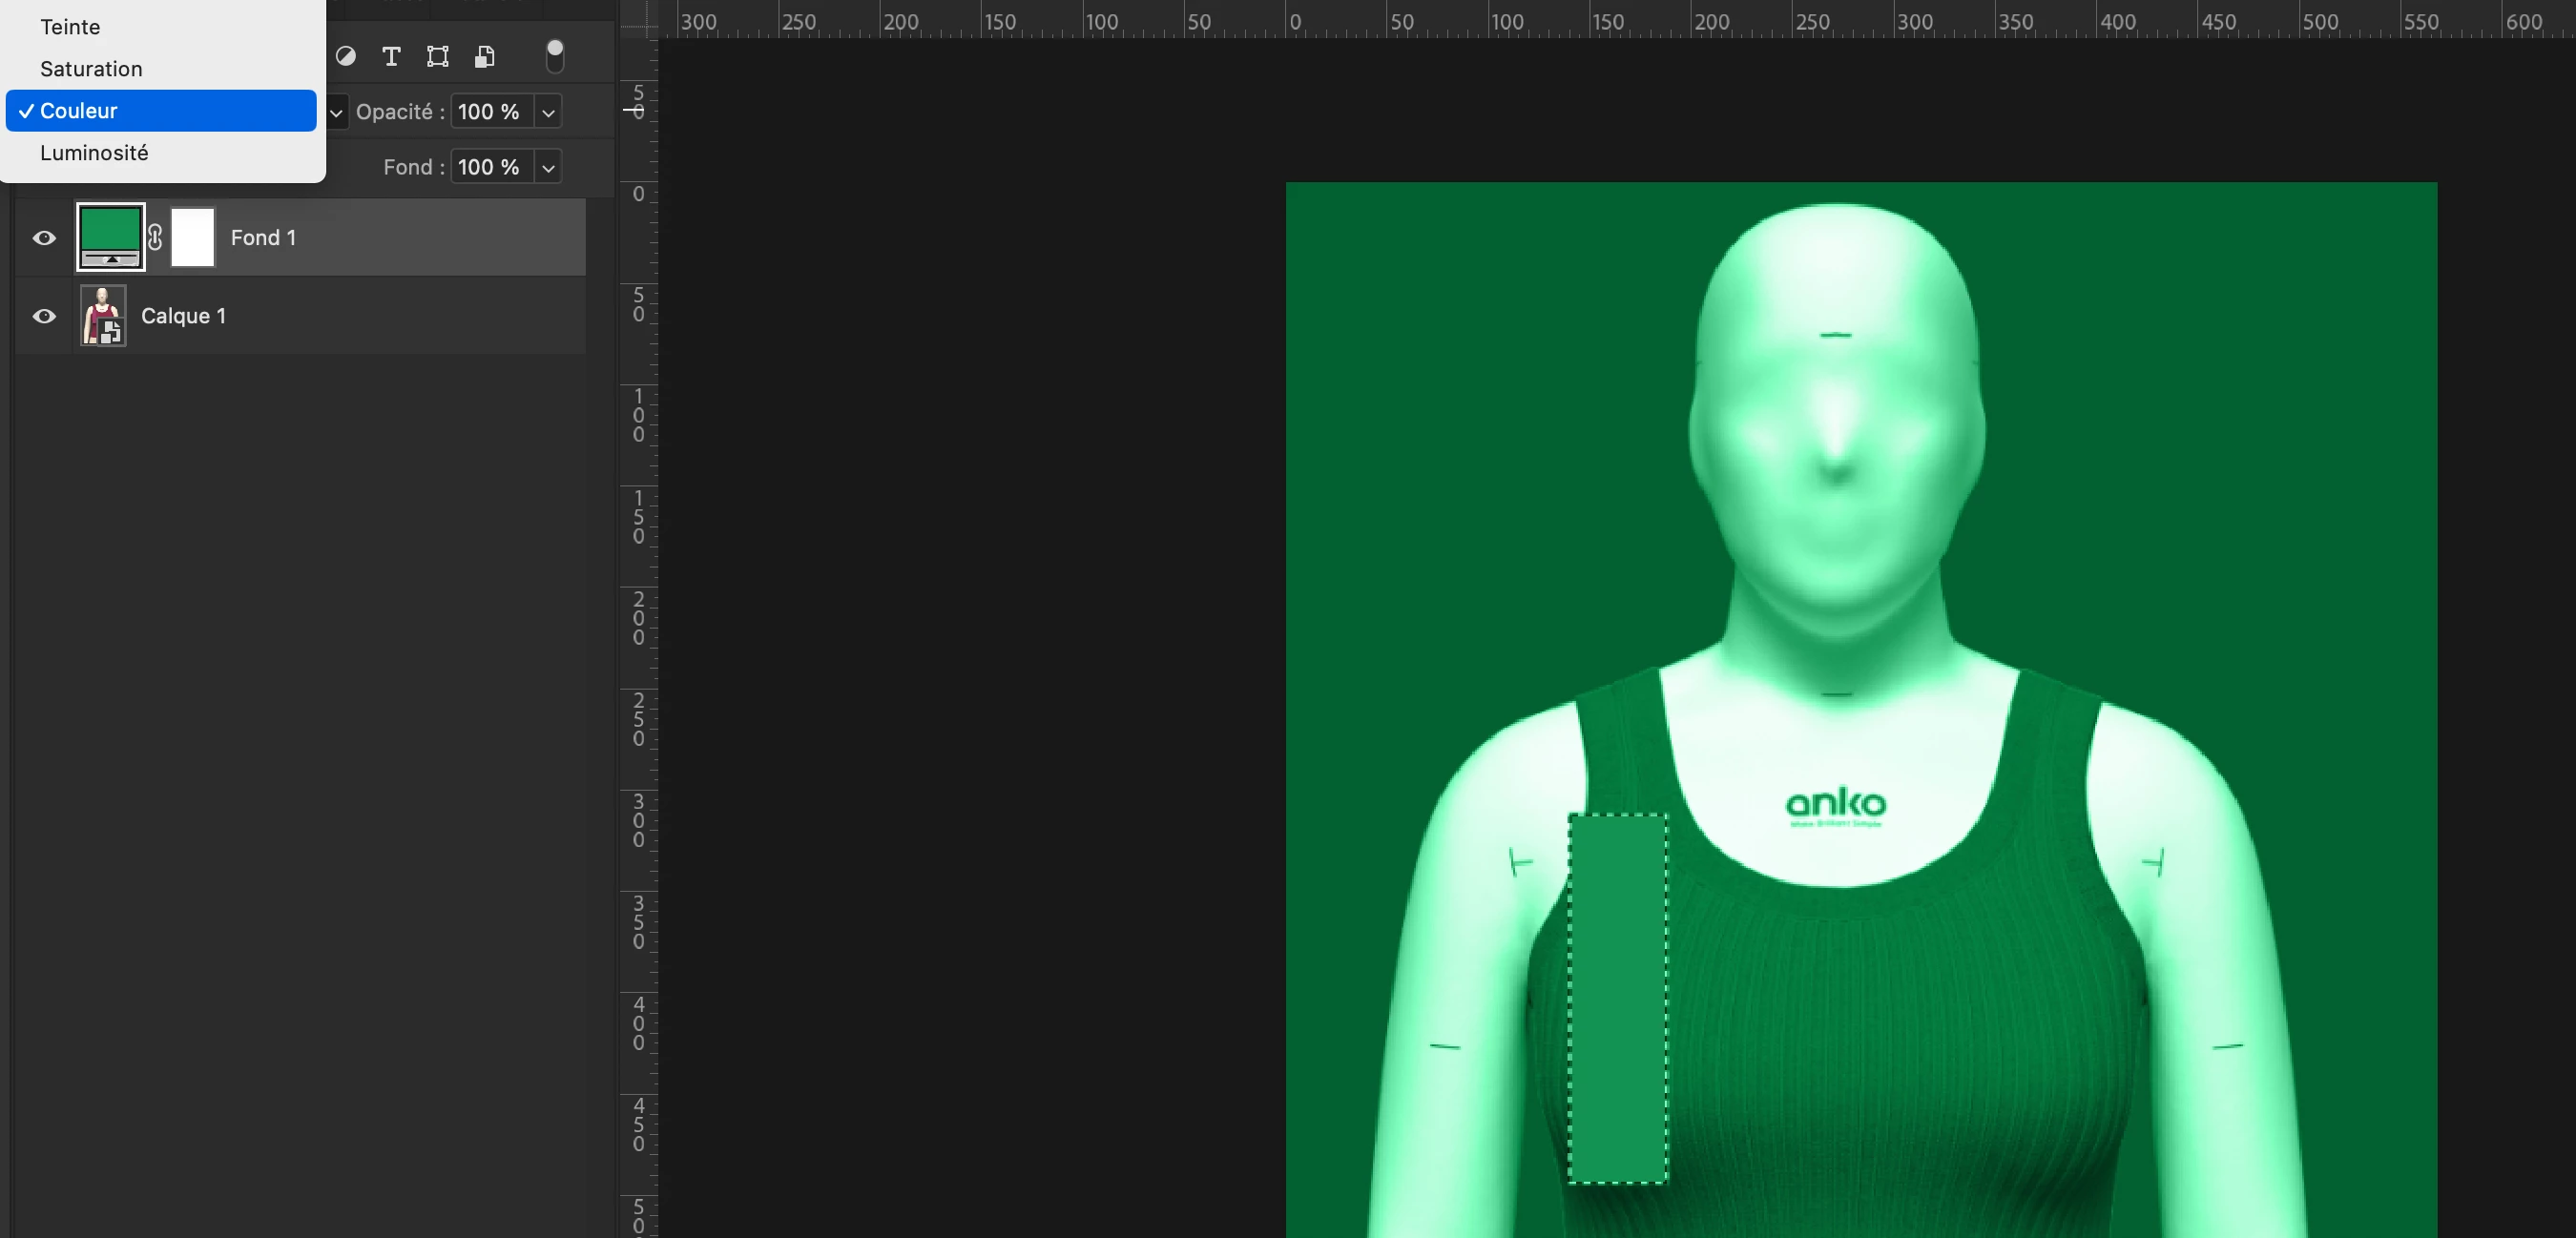This screenshot has width=2576, height=1238.
Task: Filter layers by shape icon
Action: tap(438, 56)
